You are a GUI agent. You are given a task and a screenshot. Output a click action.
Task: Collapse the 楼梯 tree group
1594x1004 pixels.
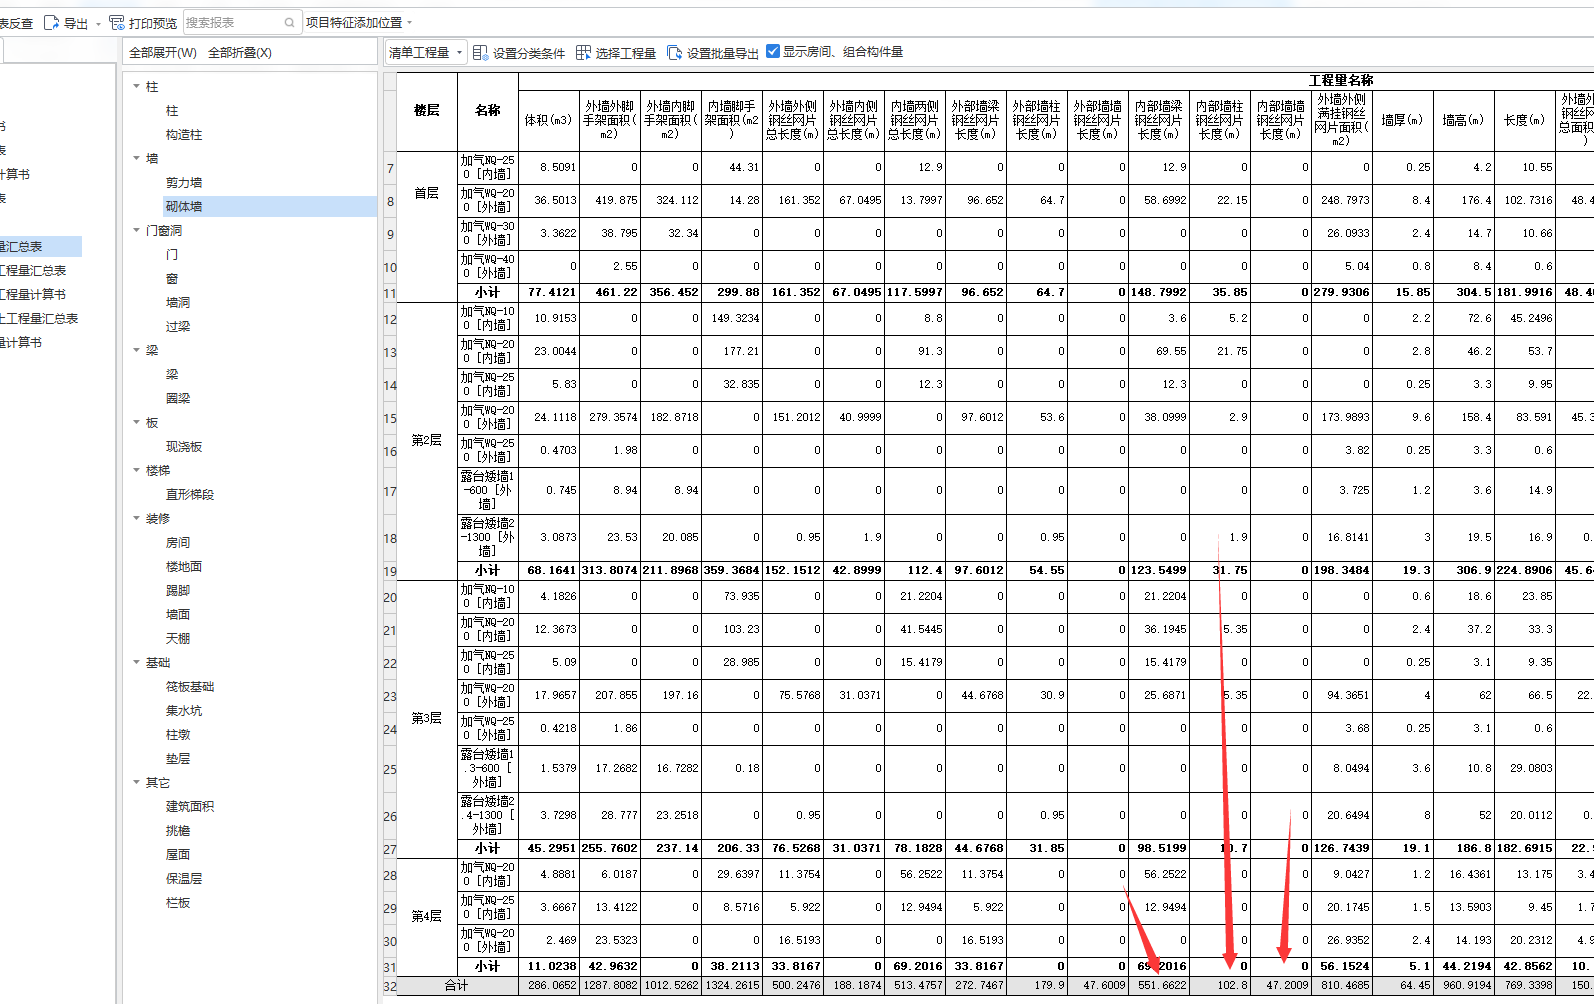point(137,470)
